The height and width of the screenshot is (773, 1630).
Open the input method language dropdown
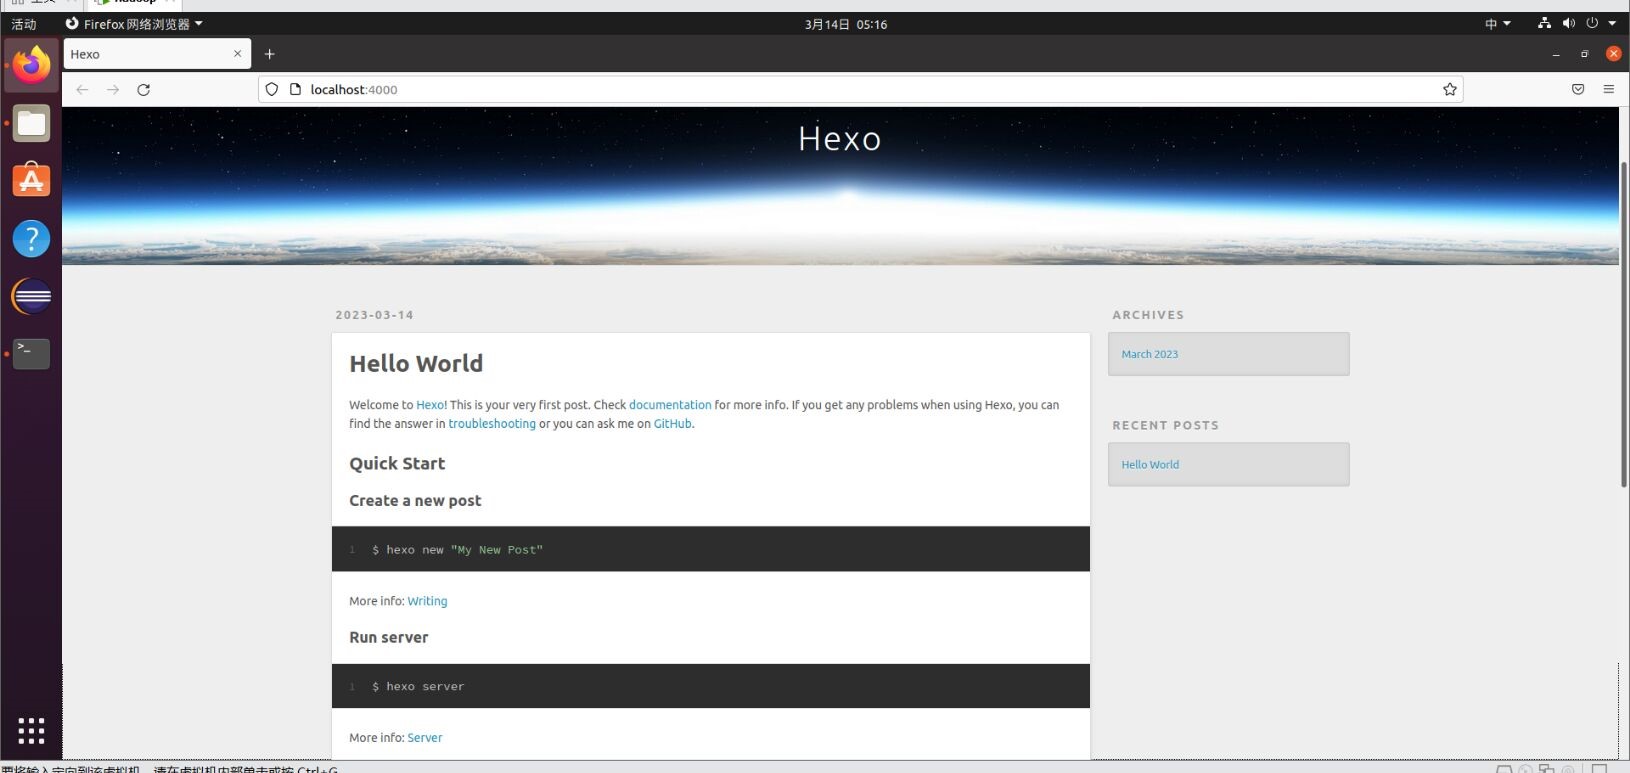click(1497, 24)
